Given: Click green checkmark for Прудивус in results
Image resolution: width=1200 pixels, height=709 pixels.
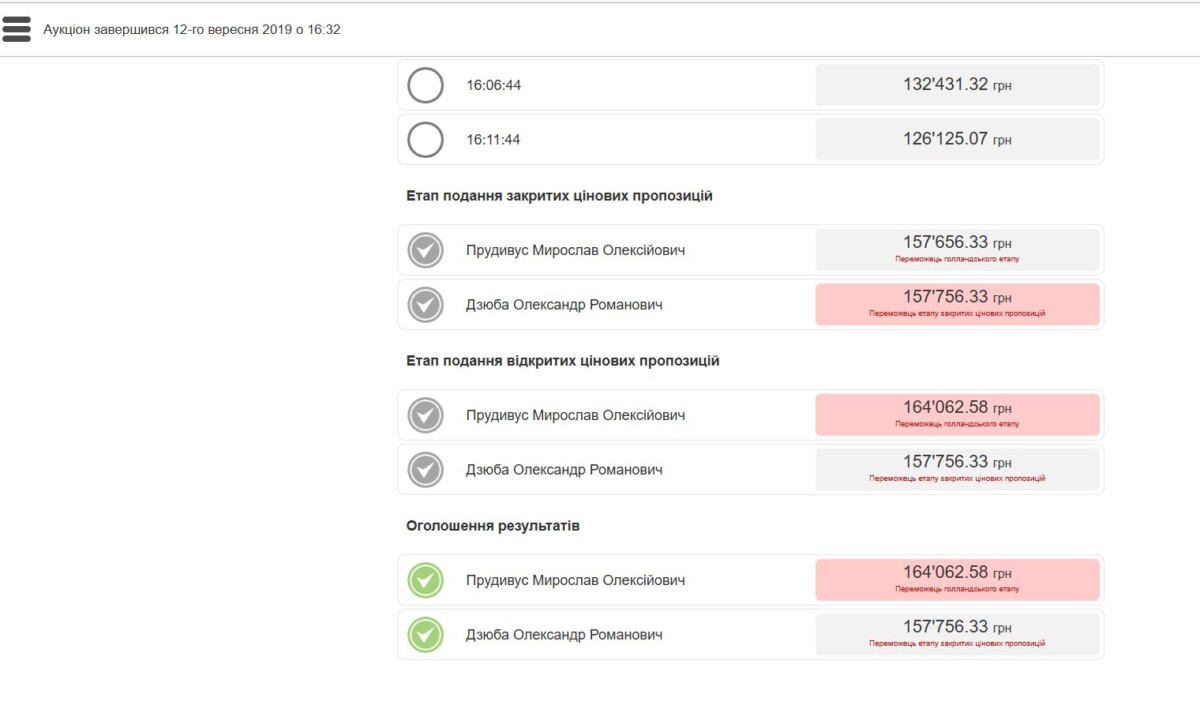Looking at the screenshot, I should [426, 580].
